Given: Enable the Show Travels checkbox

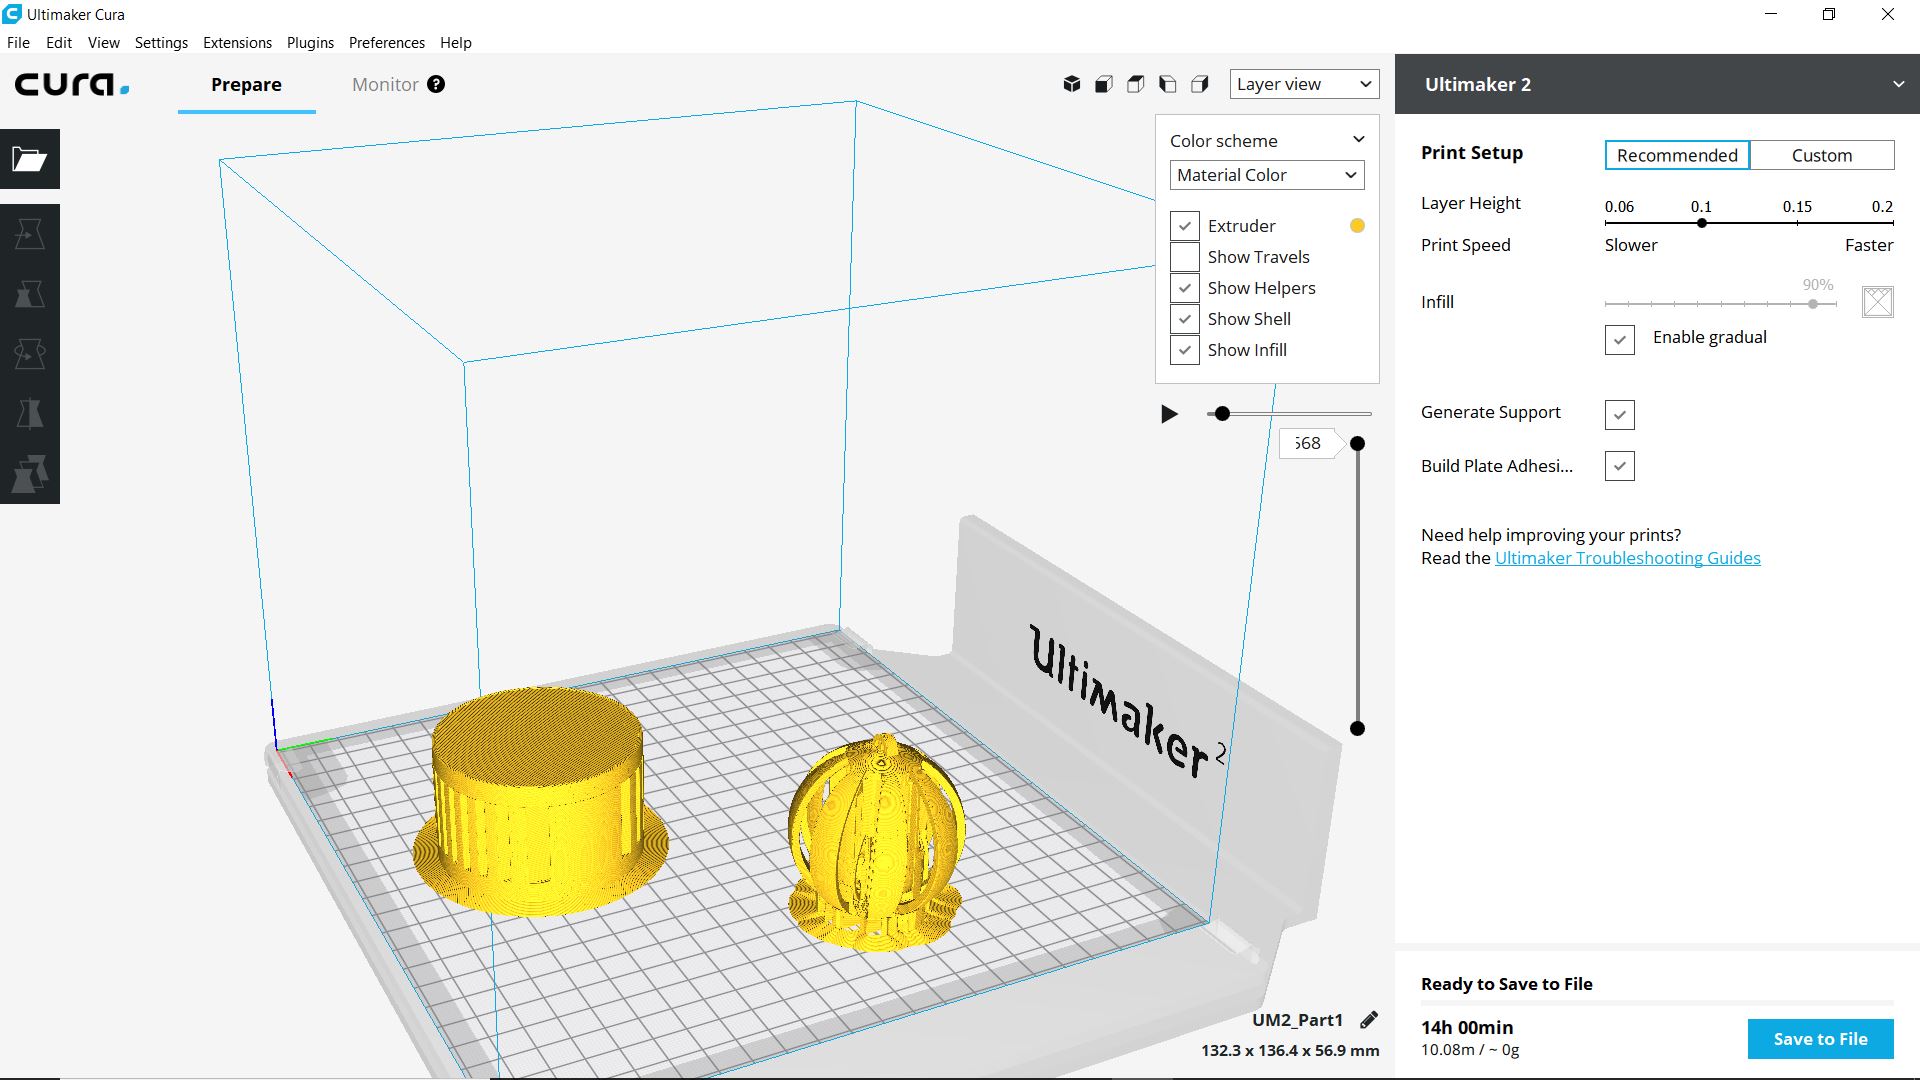Looking at the screenshot, I should (x=1185, y=257).
